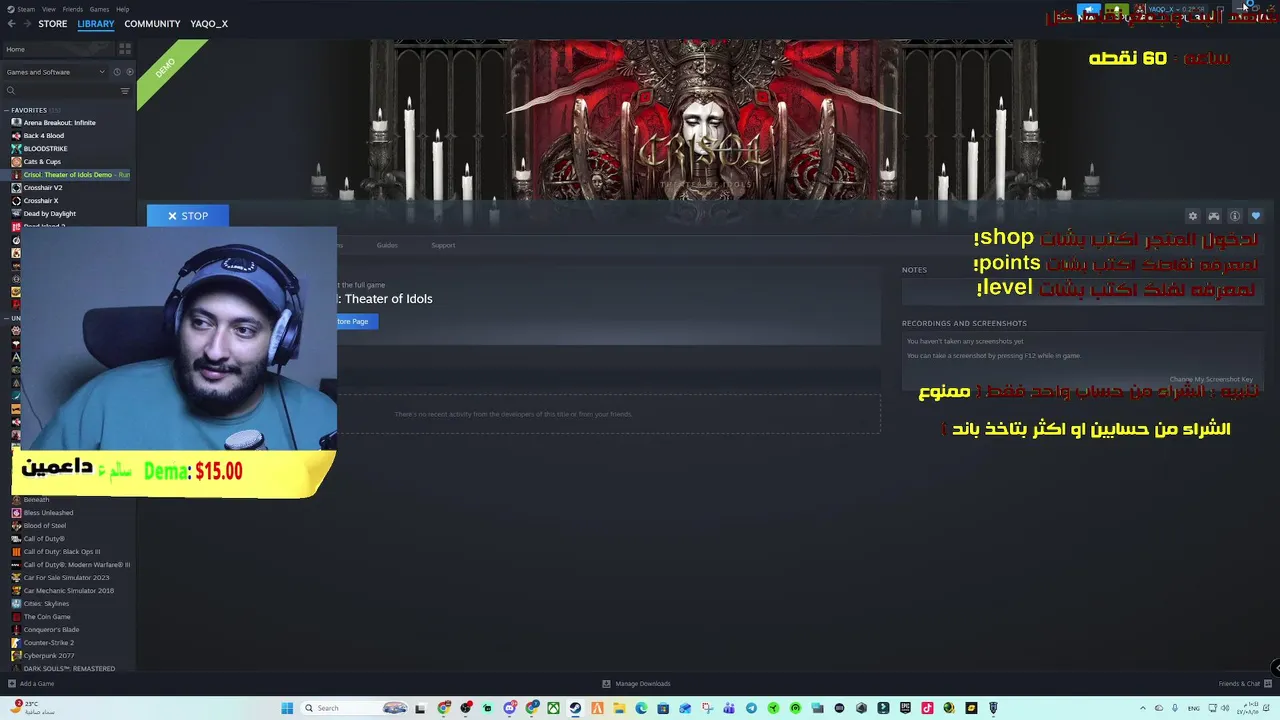
Task: Click the NOTES section header
Action: [x=914, y=270]
